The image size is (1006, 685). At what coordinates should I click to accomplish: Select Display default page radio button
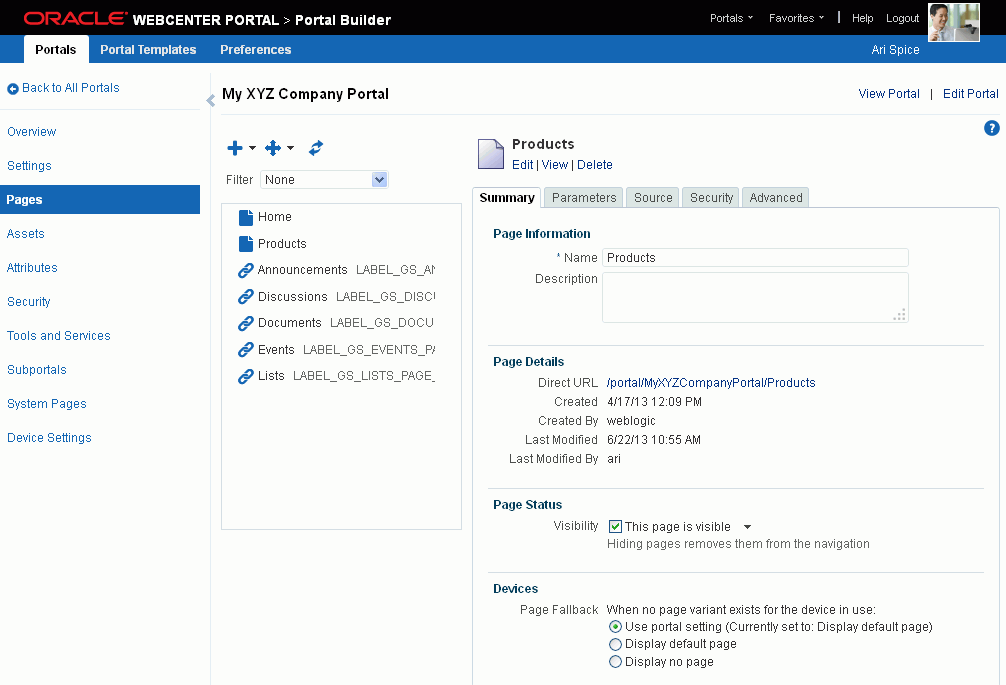(615, 644)
